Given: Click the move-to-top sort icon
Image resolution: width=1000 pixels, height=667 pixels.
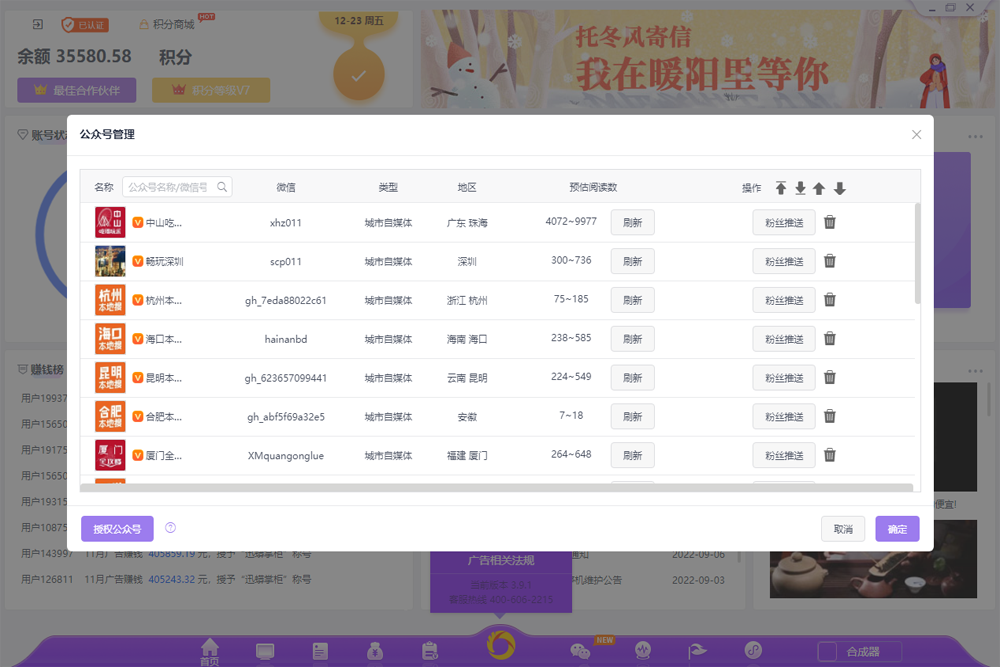Looking at the screenshot, I should 783,187.
